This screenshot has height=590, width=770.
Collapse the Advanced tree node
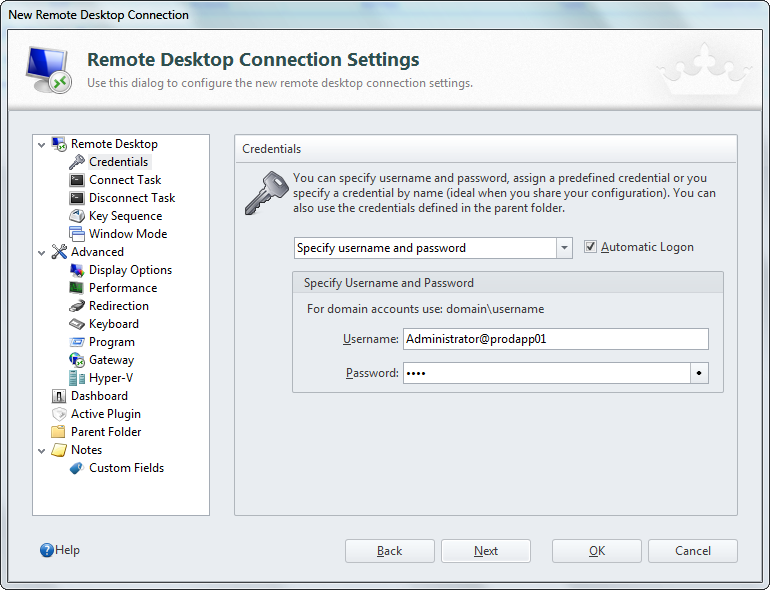coord(41,253)
